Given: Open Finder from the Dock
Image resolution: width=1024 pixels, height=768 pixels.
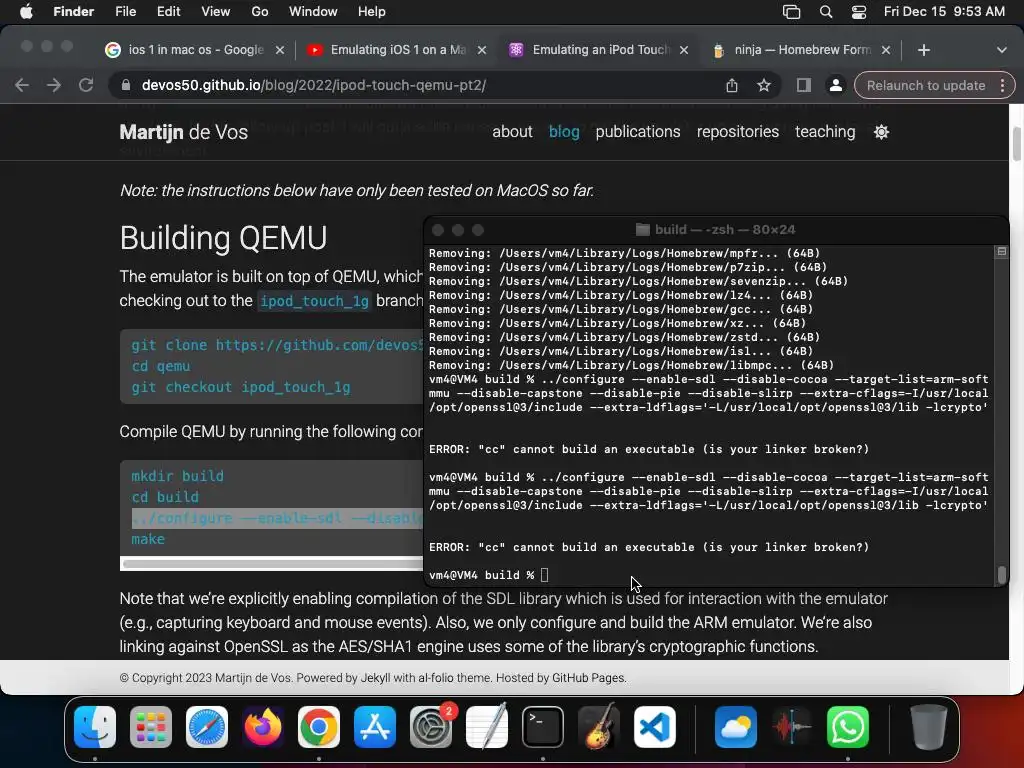Looking at the screenshot, I should click(x=95, y=727).
